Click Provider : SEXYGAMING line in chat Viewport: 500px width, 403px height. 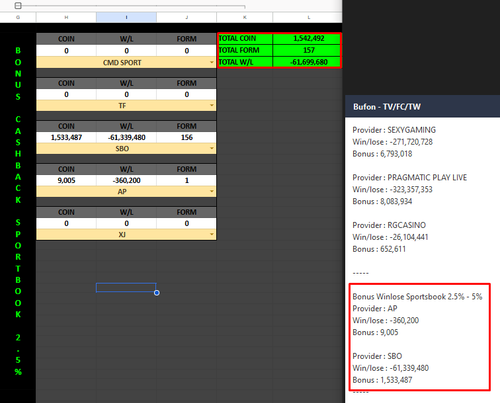tap(394, 130)
